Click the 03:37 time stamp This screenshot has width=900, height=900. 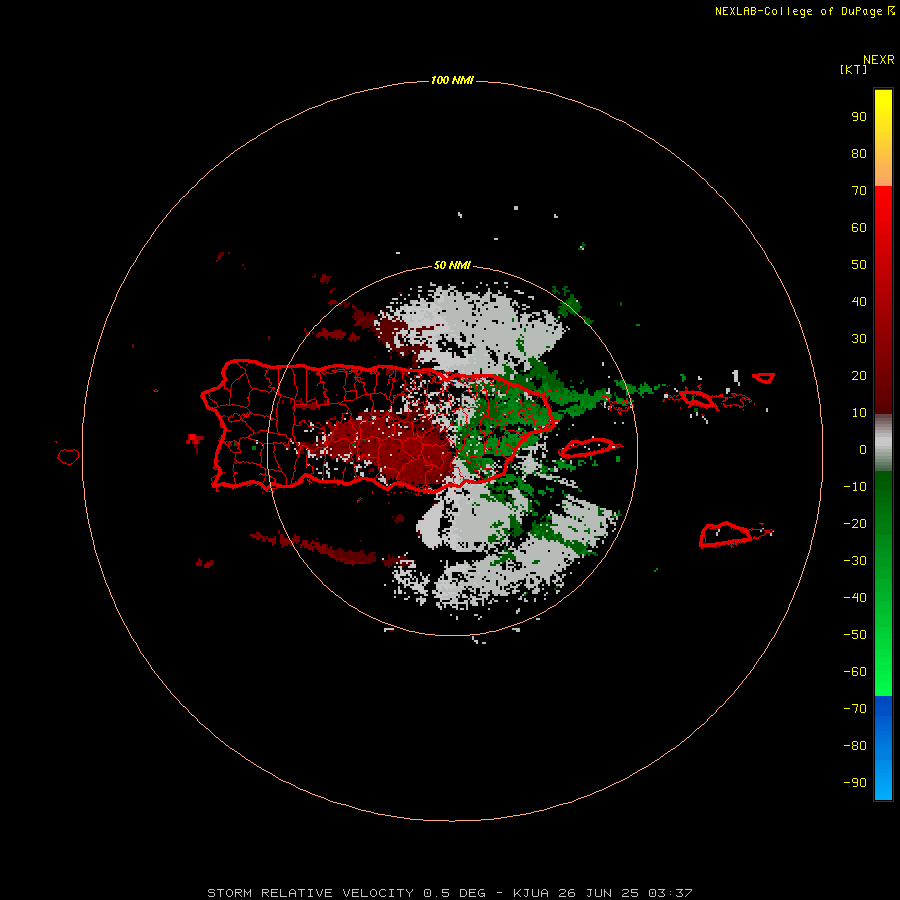point(670,893)
